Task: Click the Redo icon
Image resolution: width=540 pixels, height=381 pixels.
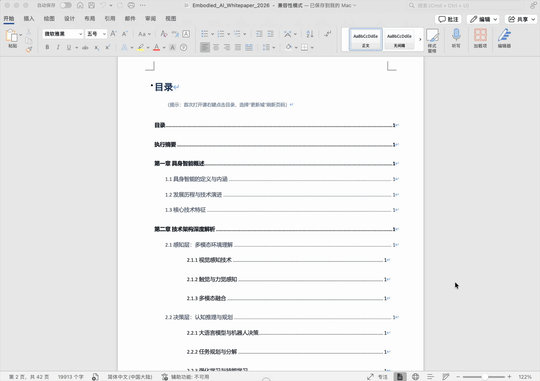Action: pos(120,5)
